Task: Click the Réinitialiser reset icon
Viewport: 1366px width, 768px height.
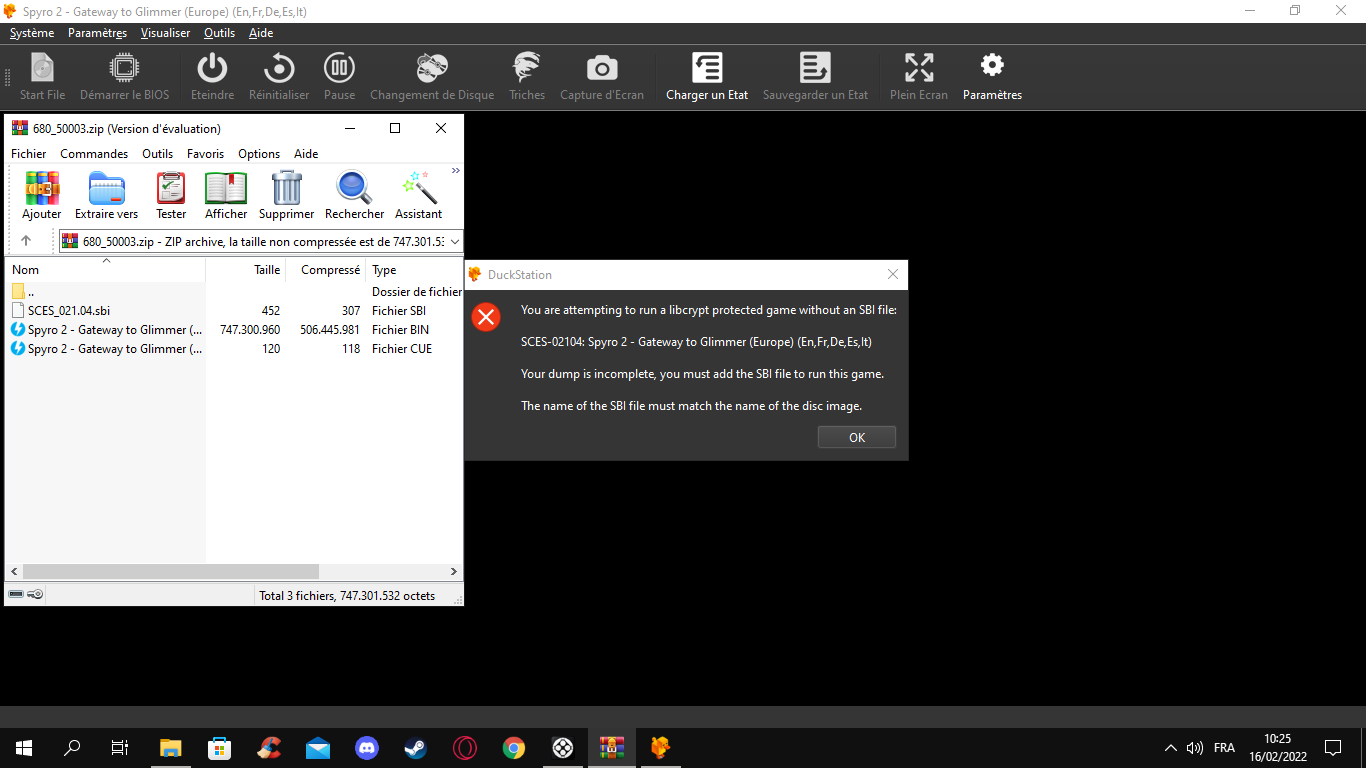Action: click(x=279, y=68)
